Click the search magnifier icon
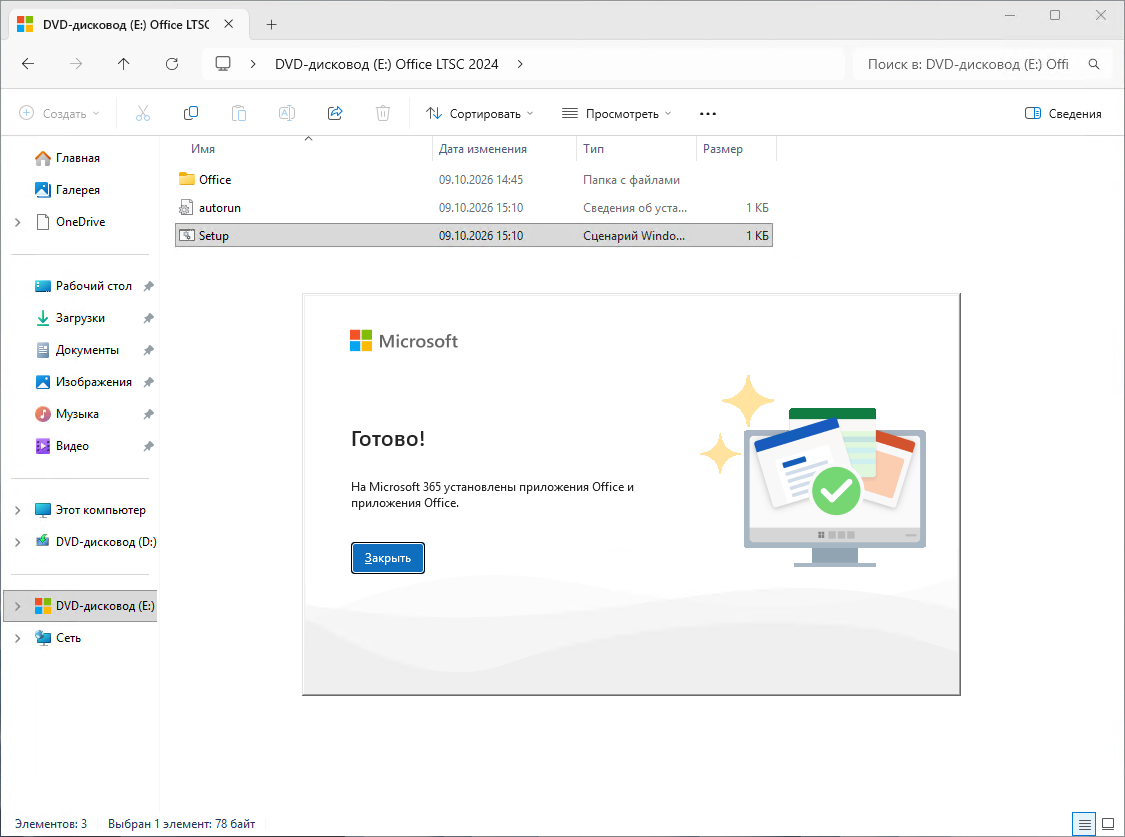Screen dimensions: 1125x837 [1094, 64]
